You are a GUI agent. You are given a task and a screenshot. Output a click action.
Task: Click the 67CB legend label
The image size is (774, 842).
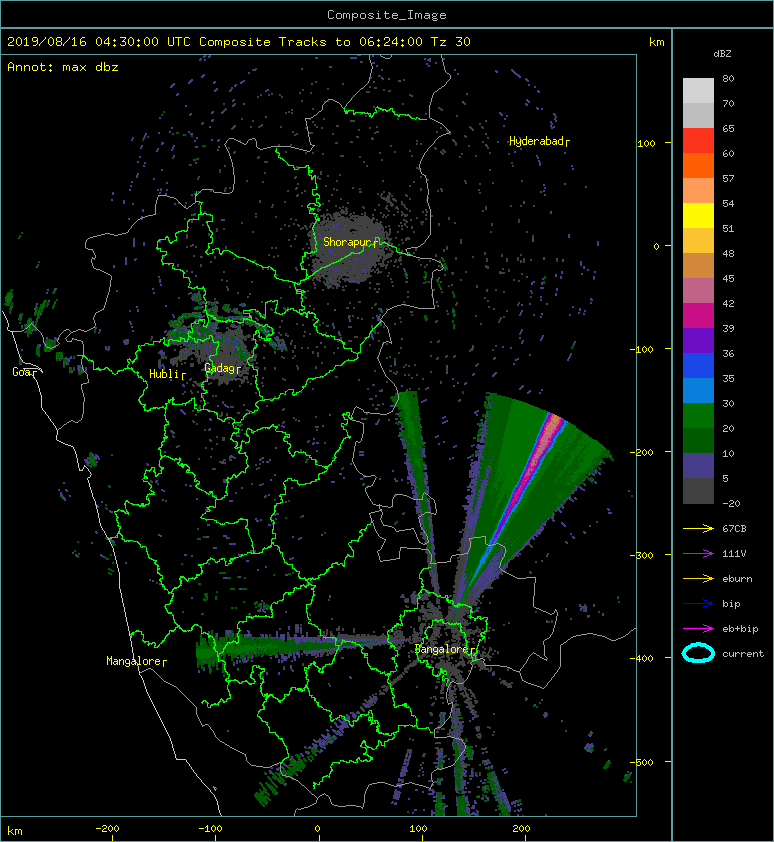(x=734, y=529)
